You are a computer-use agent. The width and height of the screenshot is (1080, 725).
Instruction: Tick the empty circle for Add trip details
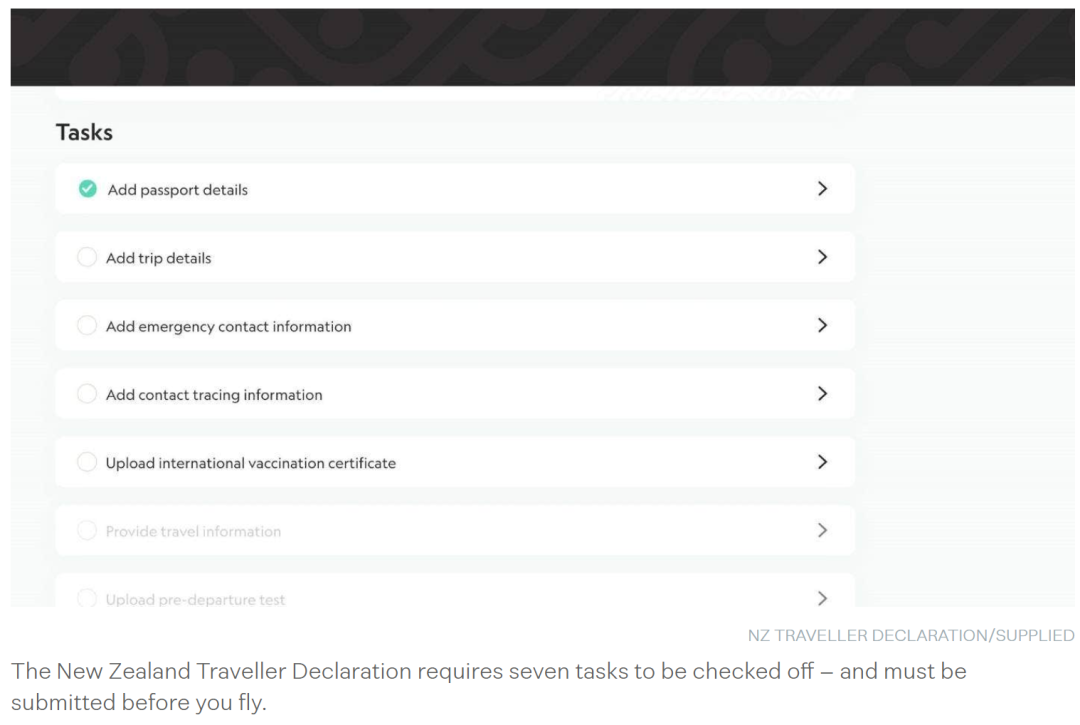pos(87,257)
